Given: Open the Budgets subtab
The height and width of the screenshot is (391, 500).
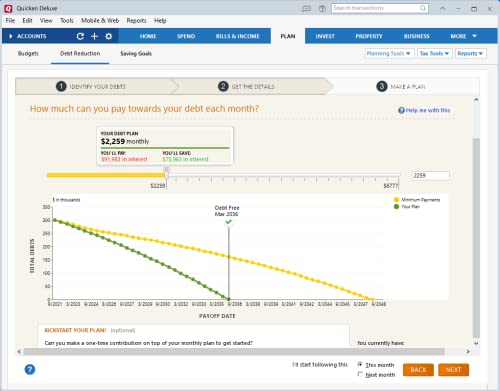Looking at the screenshot, I should point(28,53).
